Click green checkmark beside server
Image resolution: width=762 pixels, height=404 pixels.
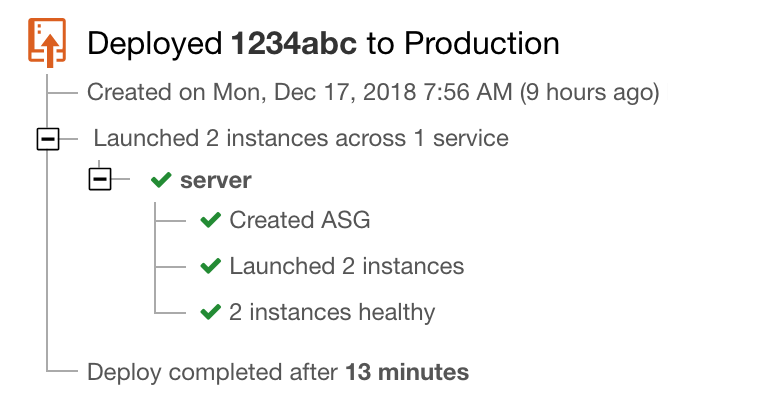click(161, 180)
